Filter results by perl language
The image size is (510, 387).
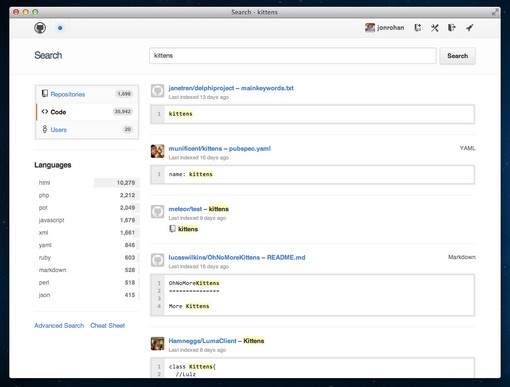(x=87, y=283)
